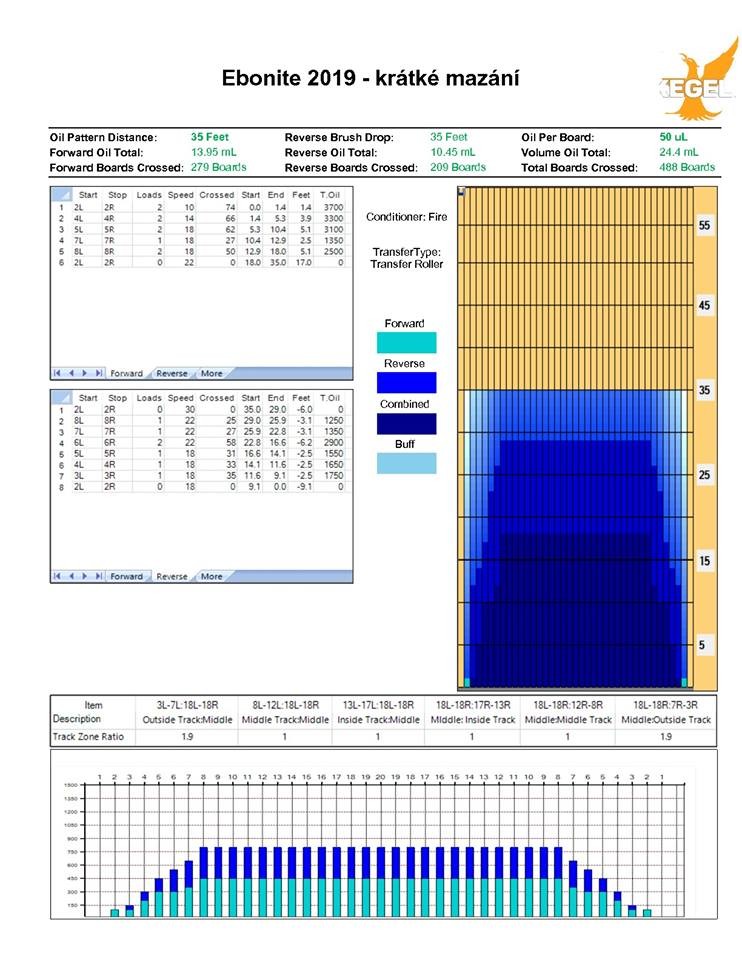742x960 pixels.
Task: Click select-all corner of lower table
Action: pos(61,398)
